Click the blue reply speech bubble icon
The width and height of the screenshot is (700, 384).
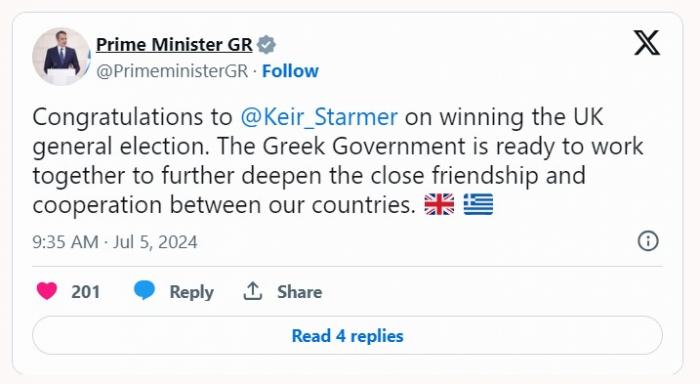pos(144,290)
